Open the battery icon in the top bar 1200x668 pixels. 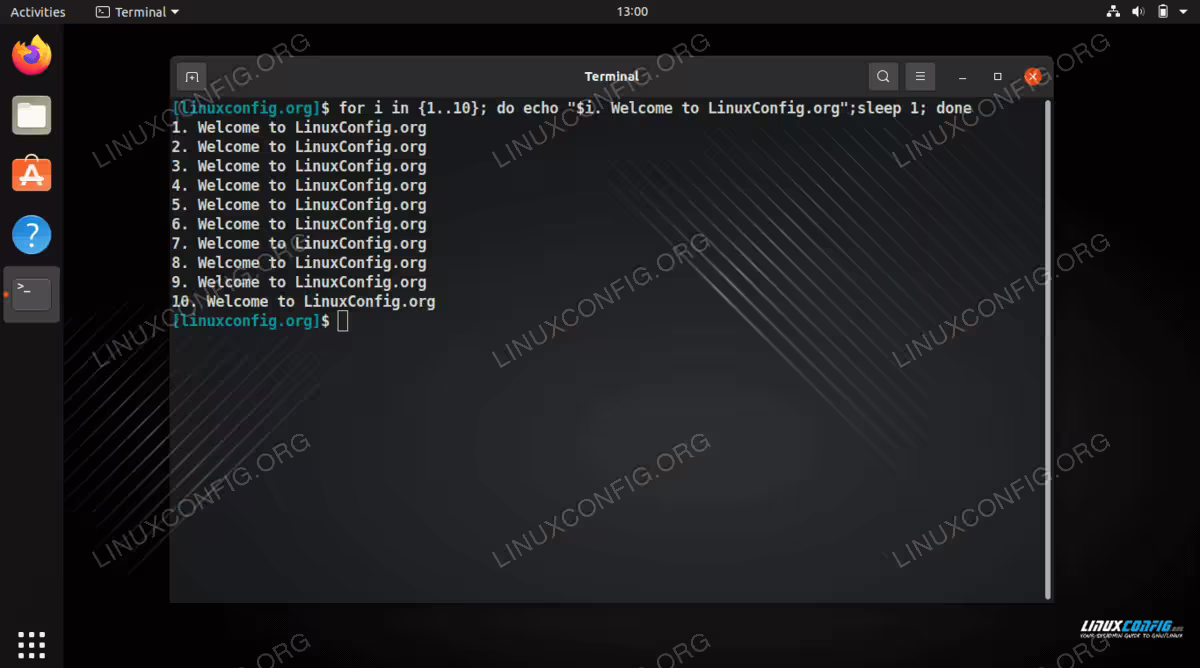[1163, 12]
